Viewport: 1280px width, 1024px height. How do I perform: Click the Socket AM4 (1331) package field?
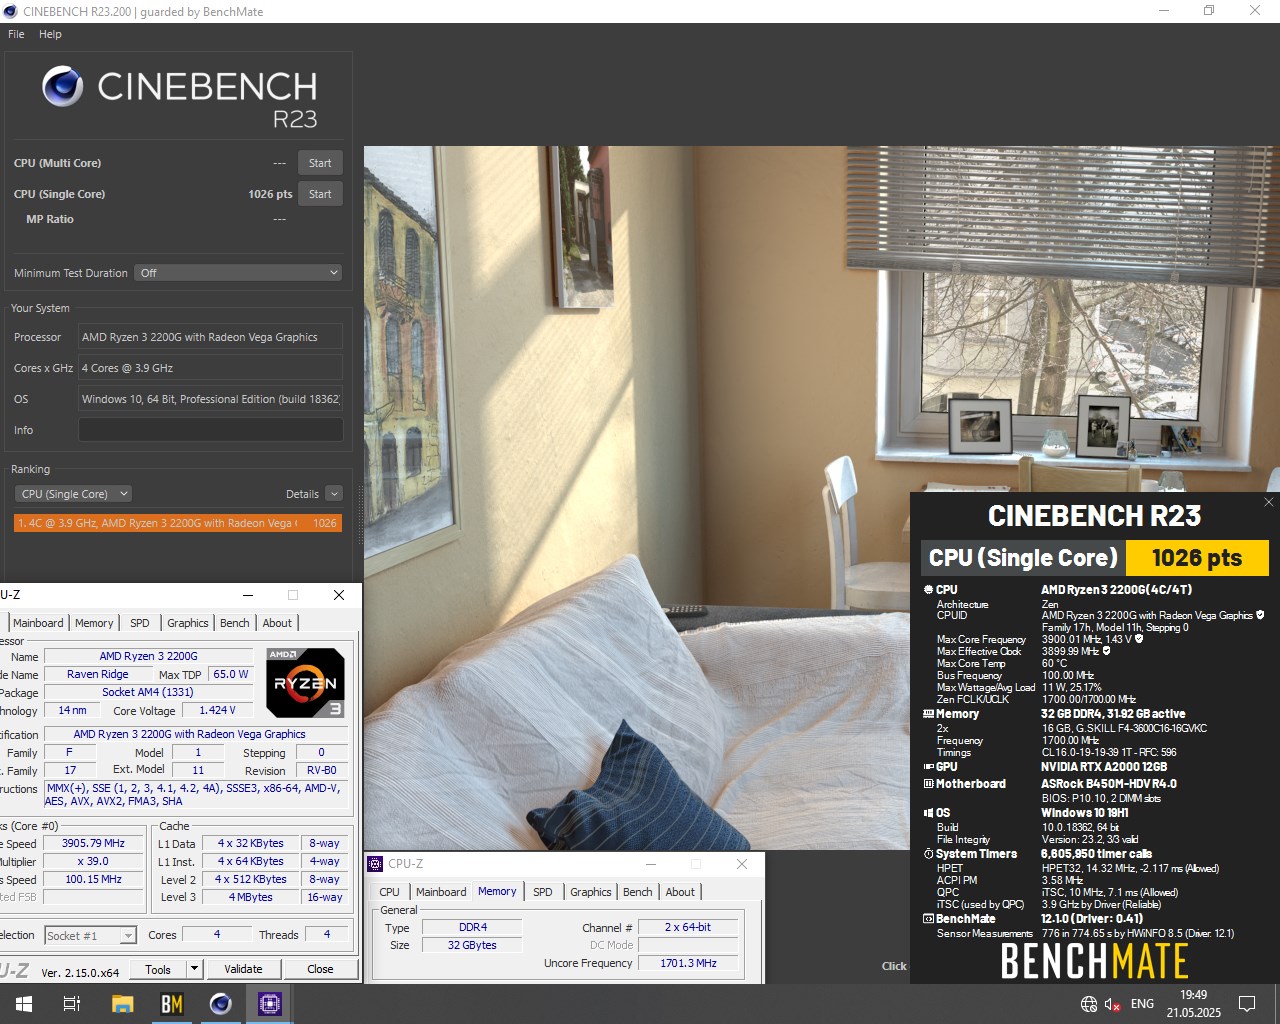pyautogui.click(x=148, y=692)
